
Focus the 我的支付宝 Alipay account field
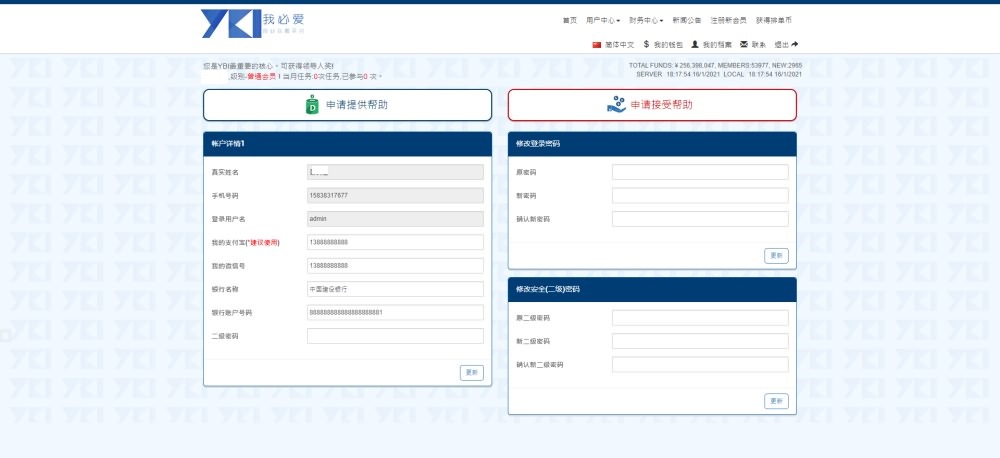[395, 242]
